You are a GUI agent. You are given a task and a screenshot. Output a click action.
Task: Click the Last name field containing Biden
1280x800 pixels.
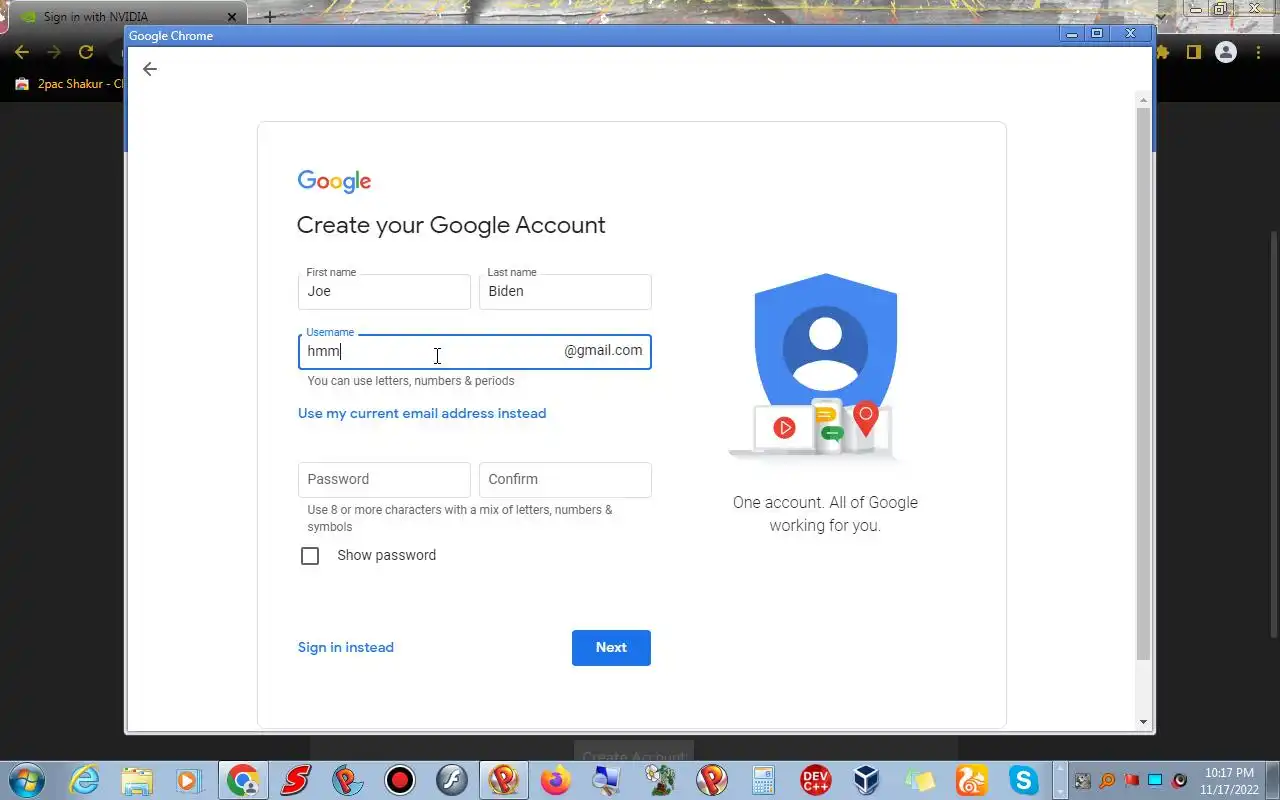pyautogui.click(x=565, y=292)
